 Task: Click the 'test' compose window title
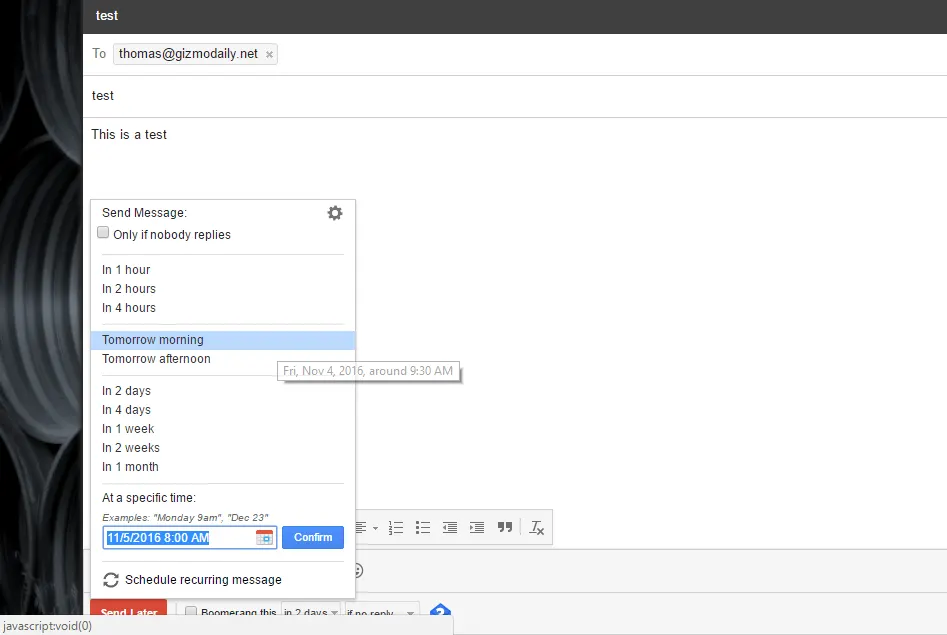[x=107, y=16]
